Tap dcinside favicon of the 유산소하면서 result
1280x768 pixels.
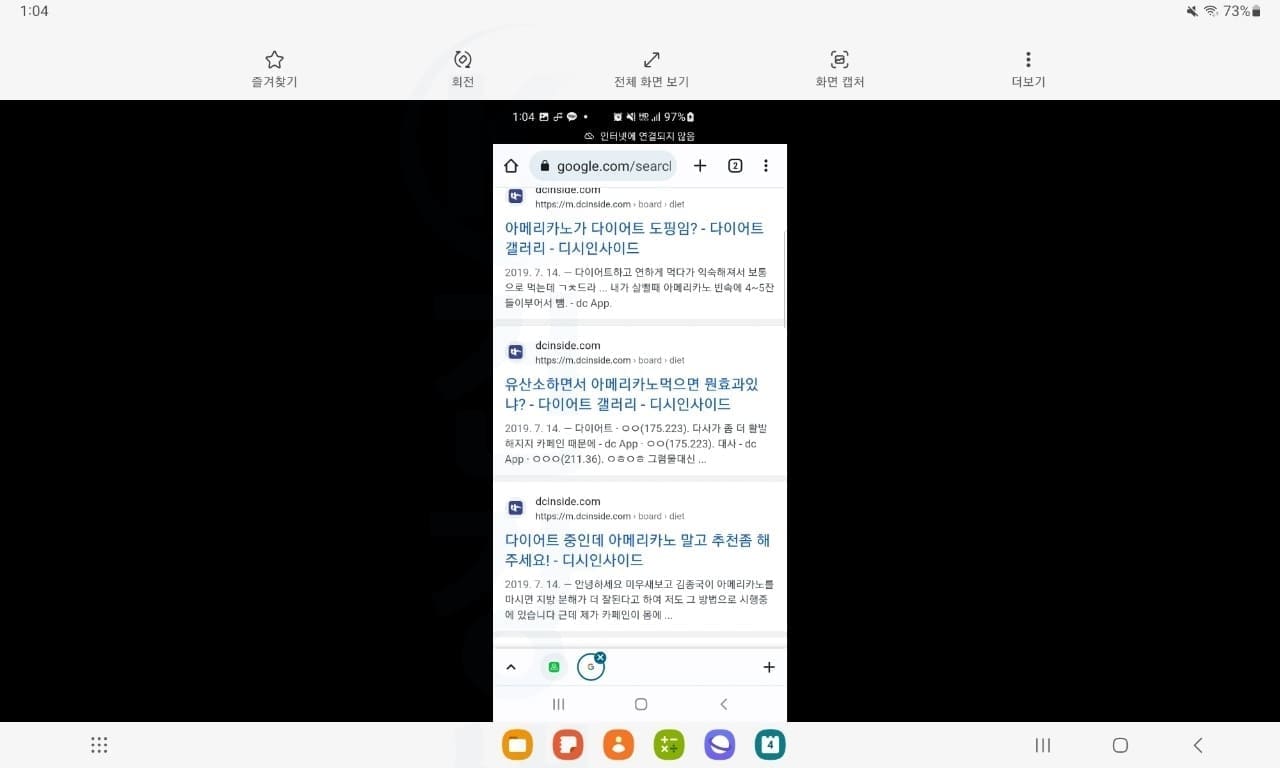click(516, 352)
